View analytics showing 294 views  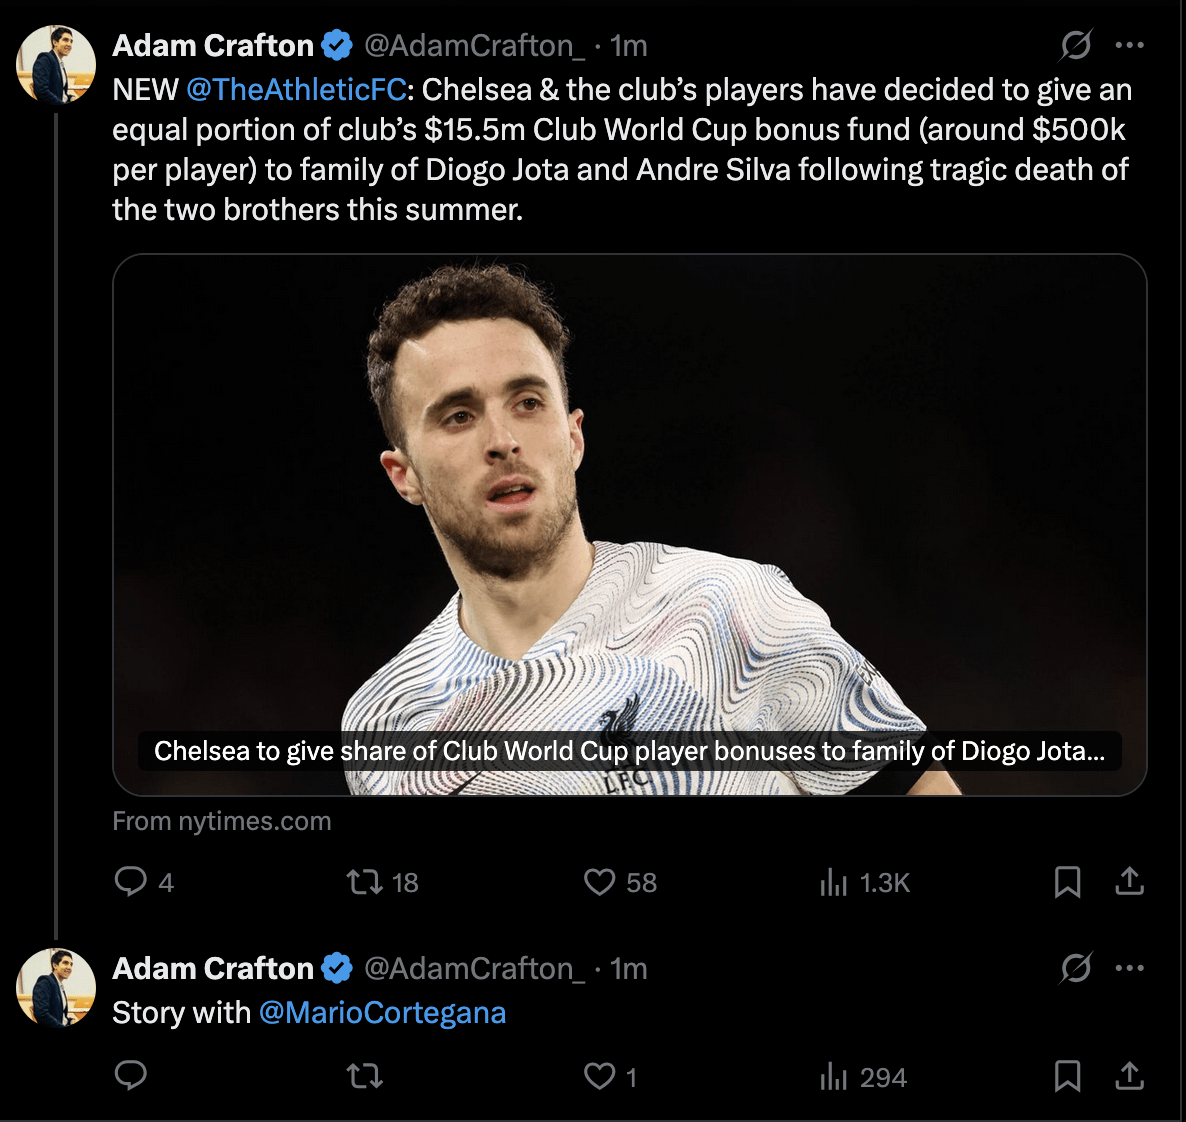(834, 1077)
